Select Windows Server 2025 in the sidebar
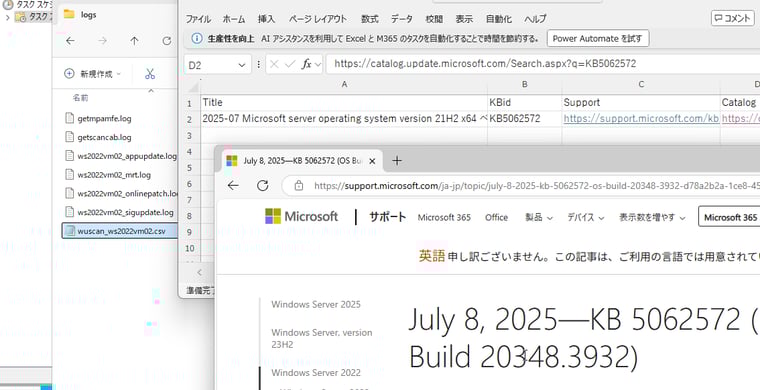Screen dimensions: 760x390 click(316, 305)
